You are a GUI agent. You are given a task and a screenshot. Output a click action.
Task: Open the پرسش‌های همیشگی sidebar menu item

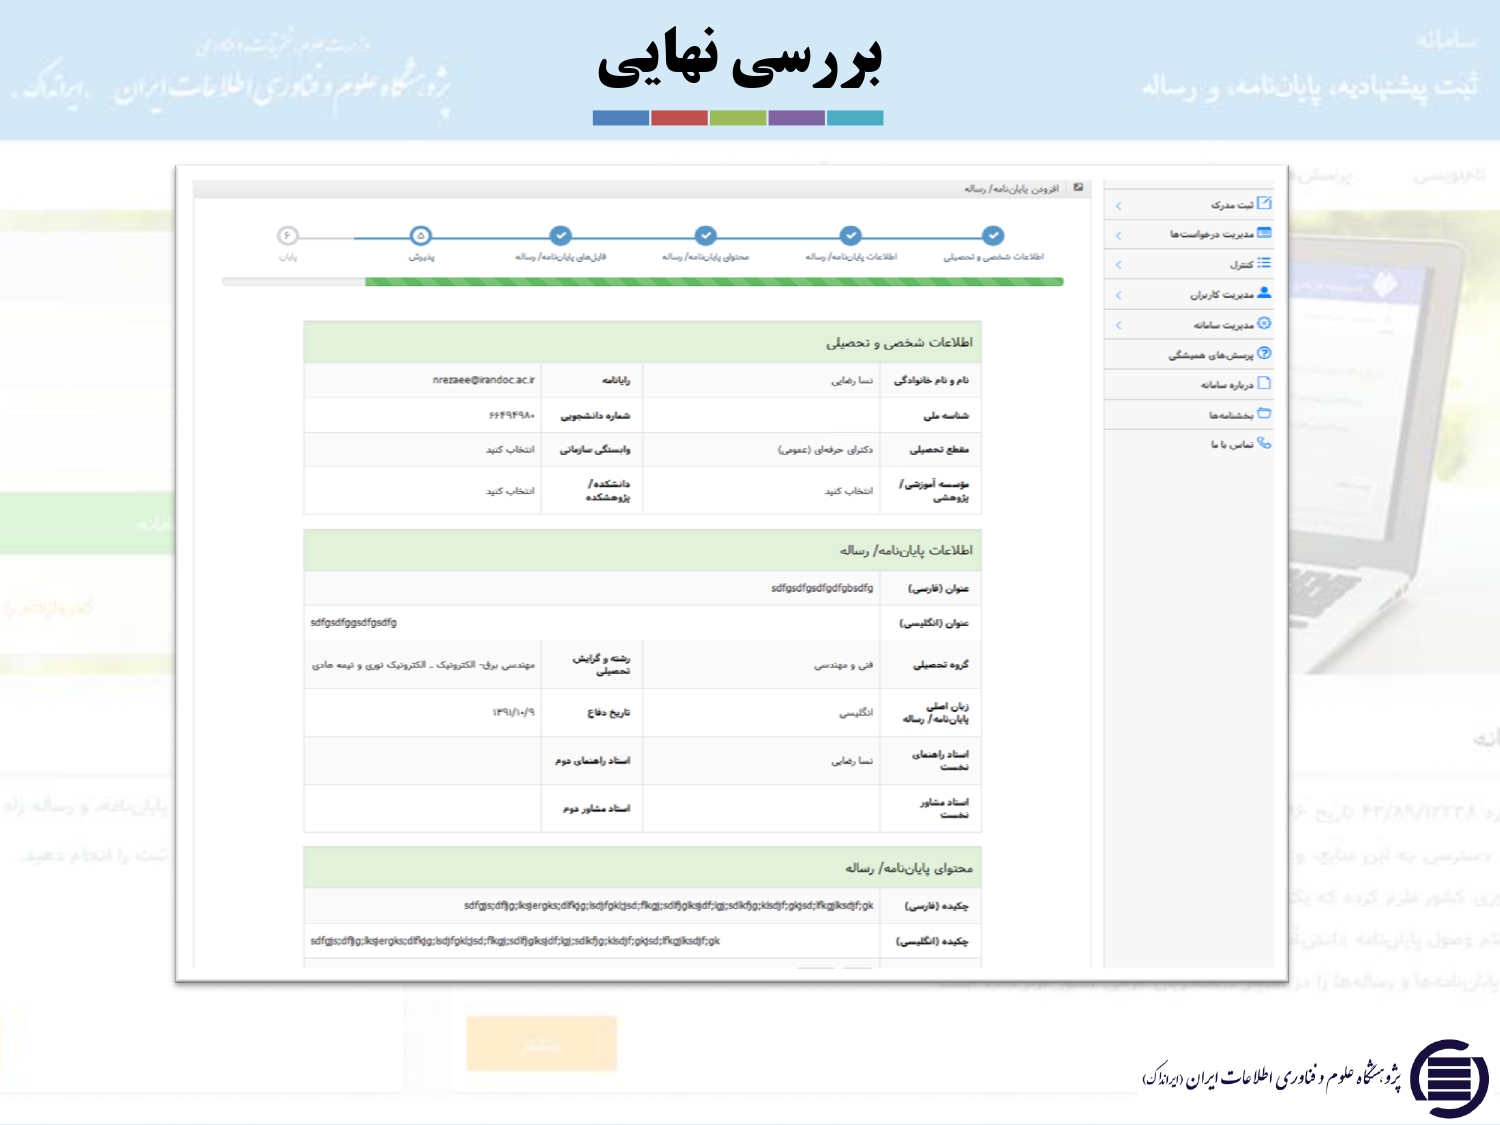click(1189, 354)
